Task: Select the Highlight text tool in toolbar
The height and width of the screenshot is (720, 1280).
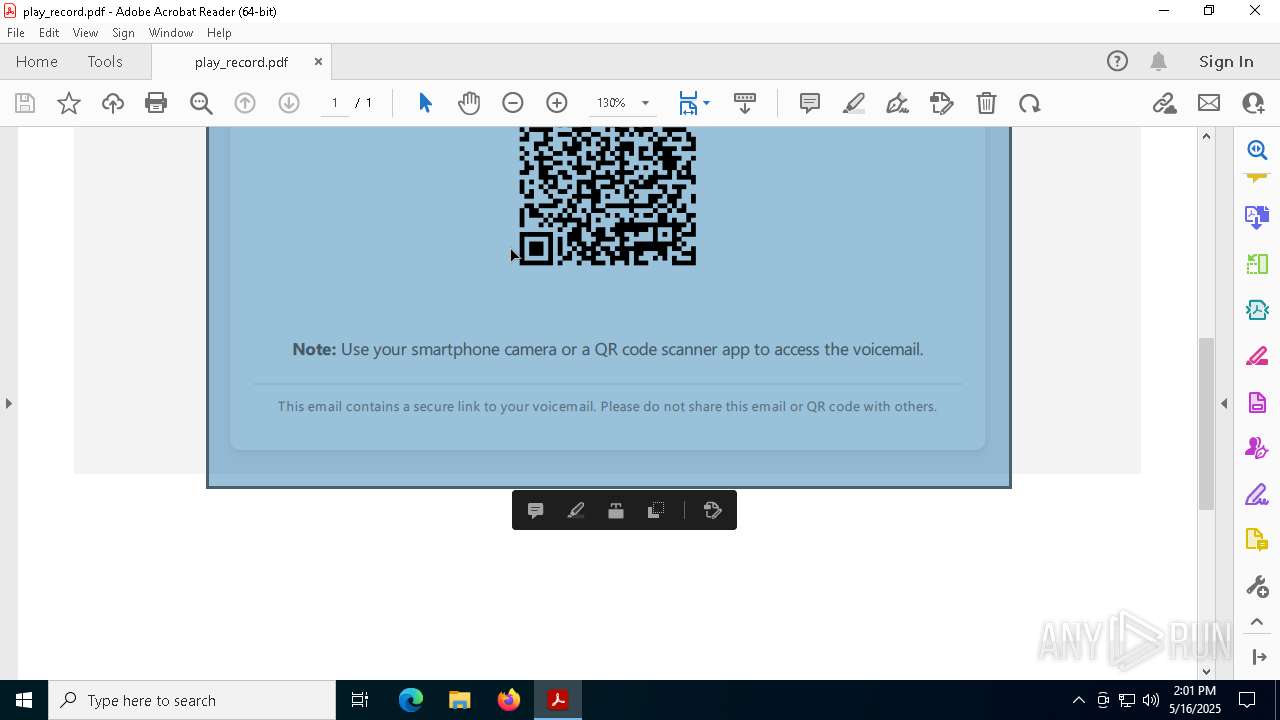Action: pyautogui.click(x=854, y=103)
